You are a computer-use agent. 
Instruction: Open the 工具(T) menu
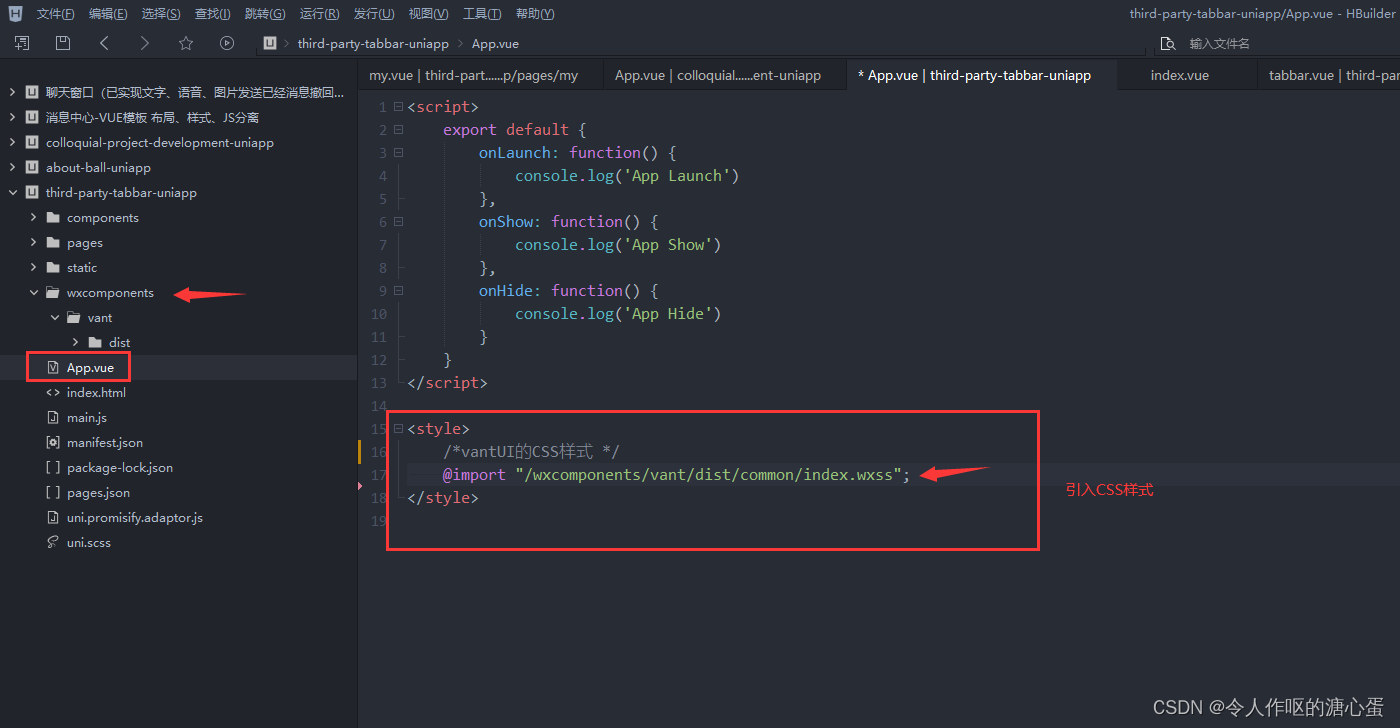point(482,14)
